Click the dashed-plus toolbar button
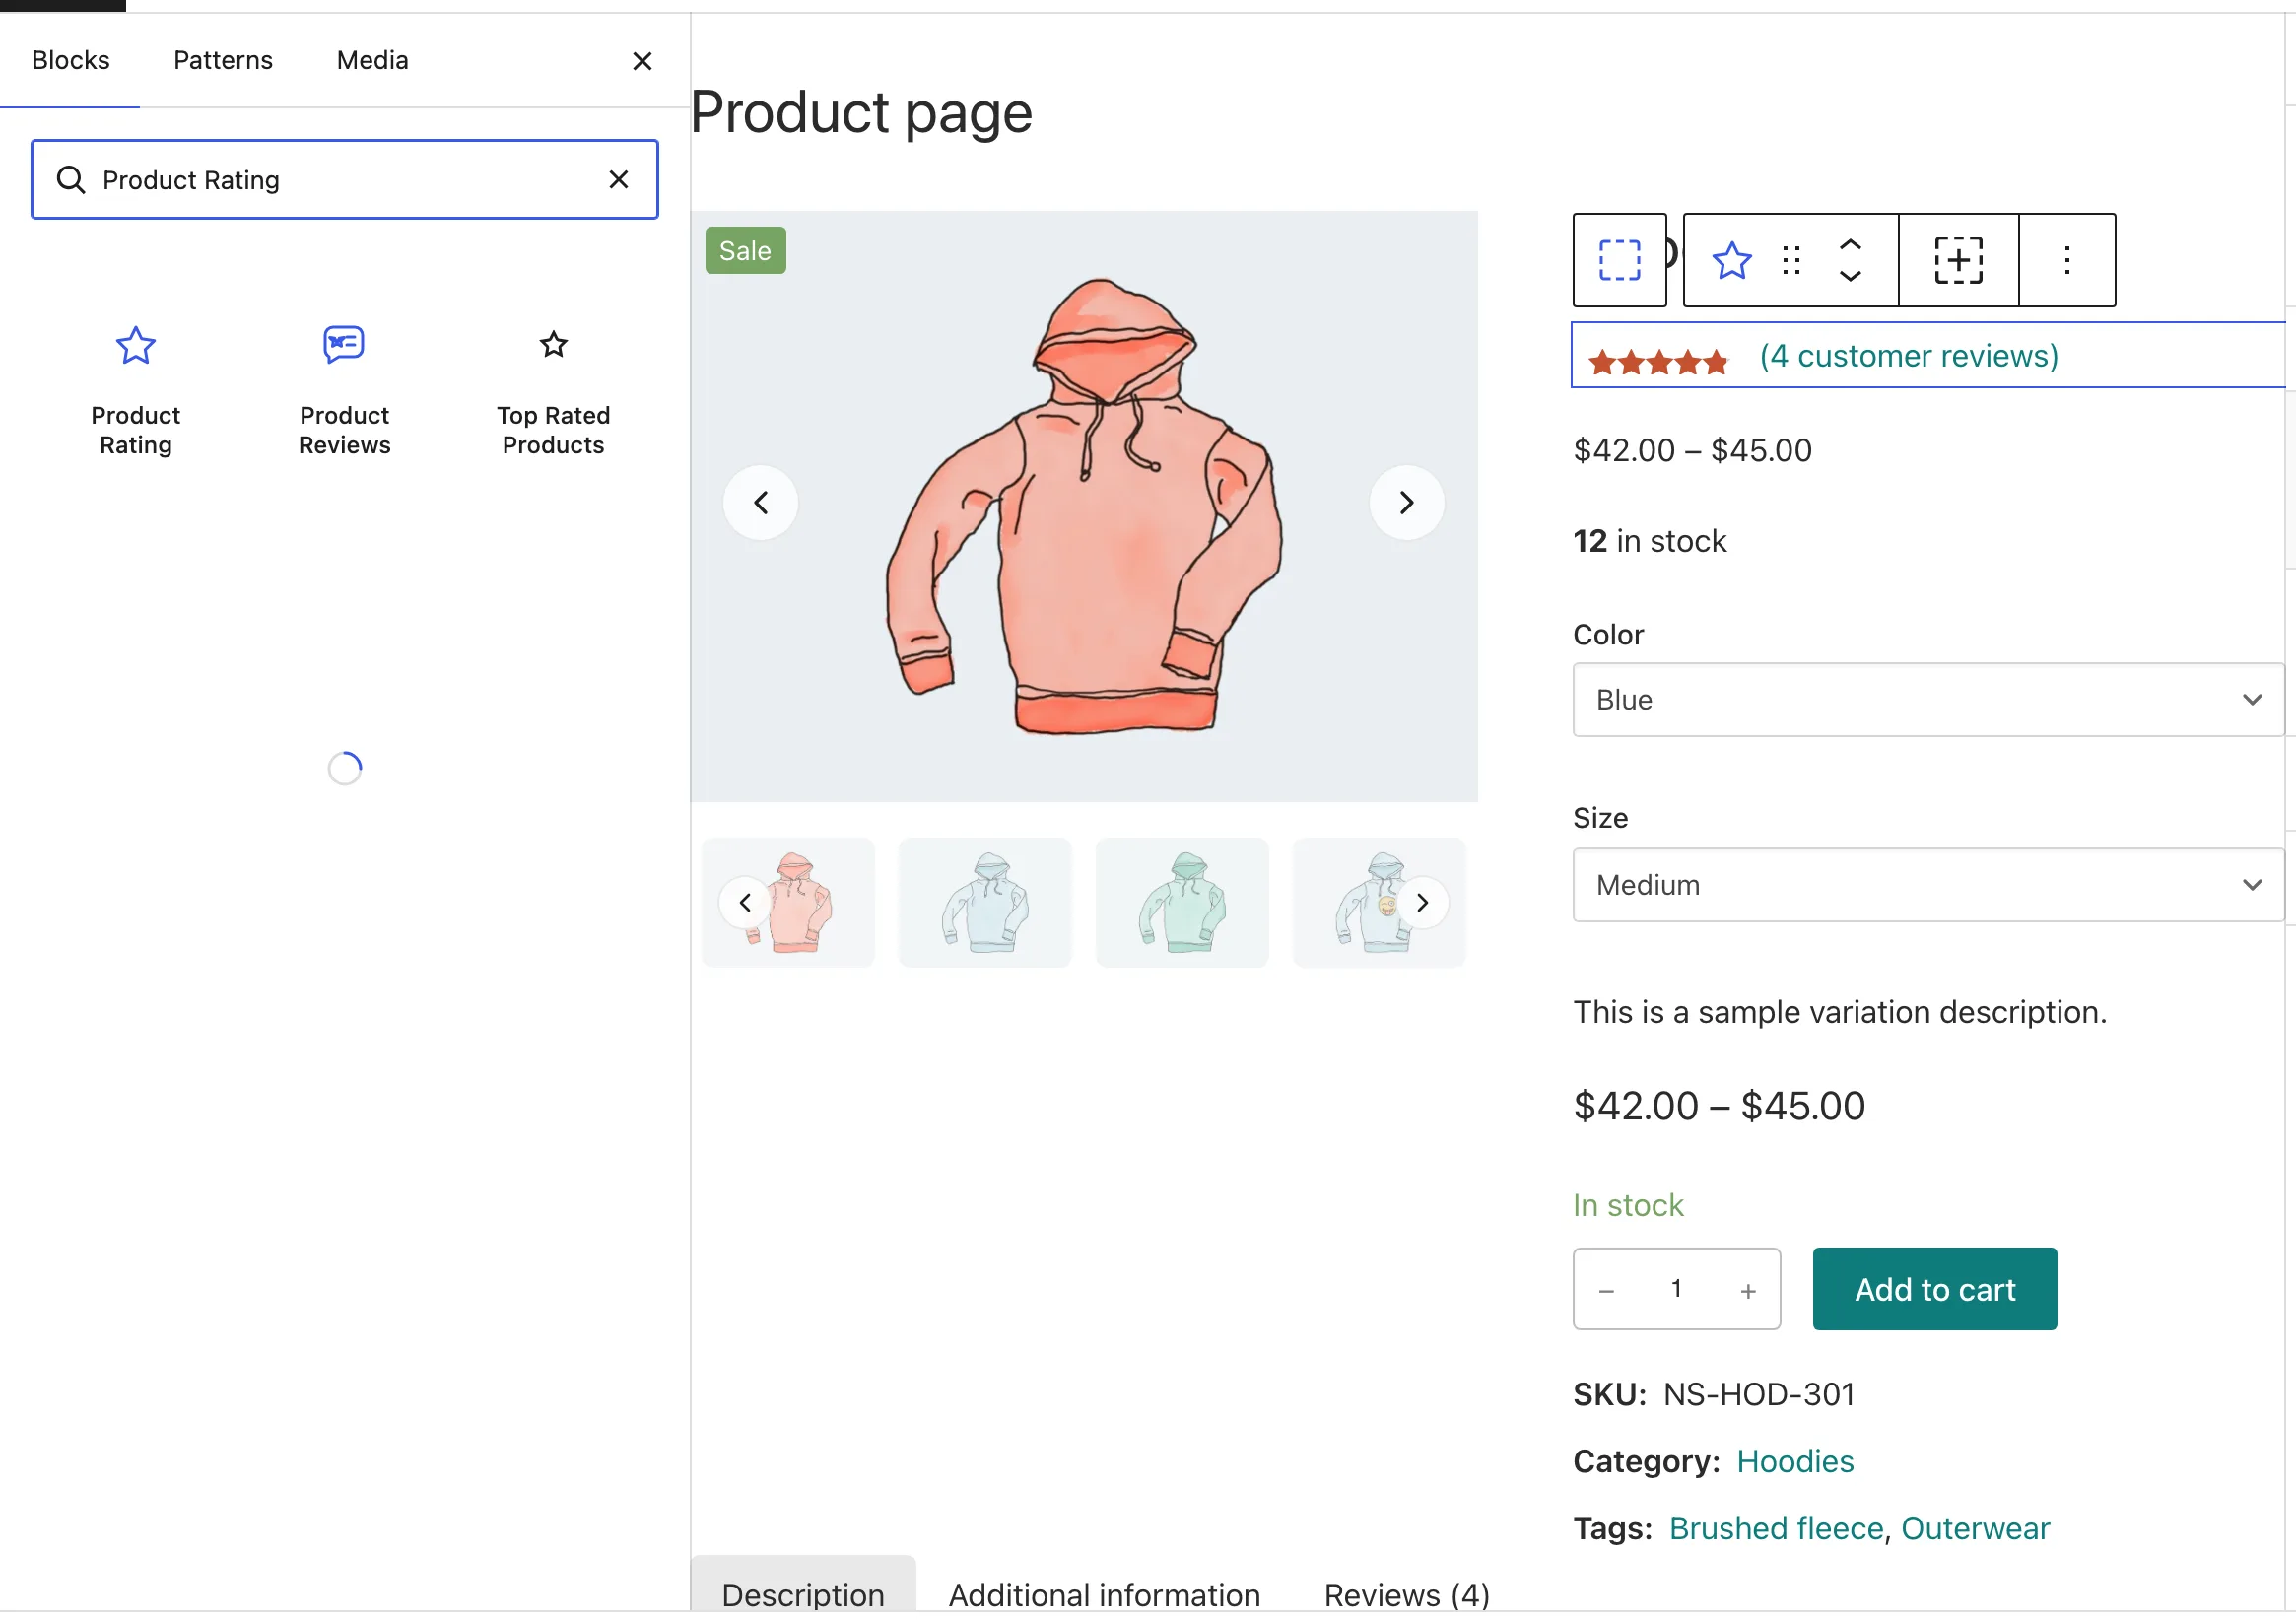The width and height of the screenshot is (2296, 1622). tap(1958, 260)
